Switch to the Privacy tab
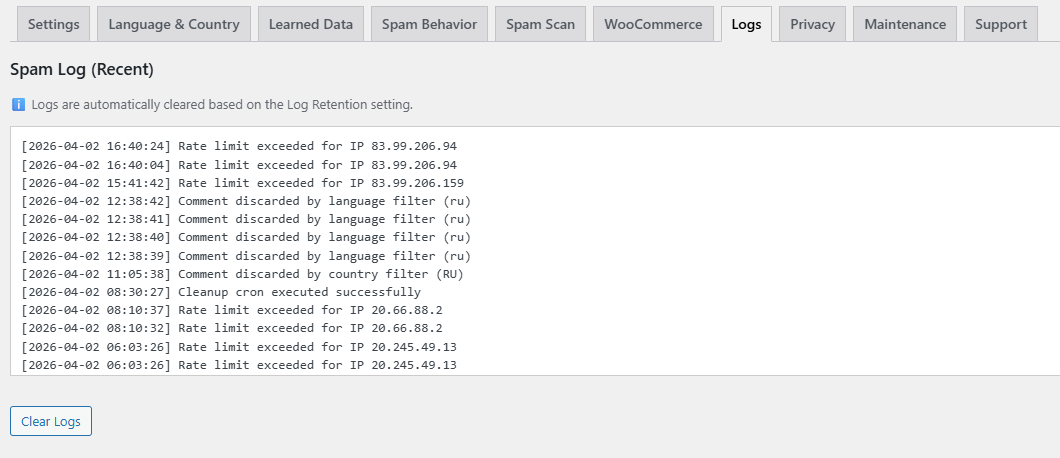 pyautogui.click(x=812, y=24)
